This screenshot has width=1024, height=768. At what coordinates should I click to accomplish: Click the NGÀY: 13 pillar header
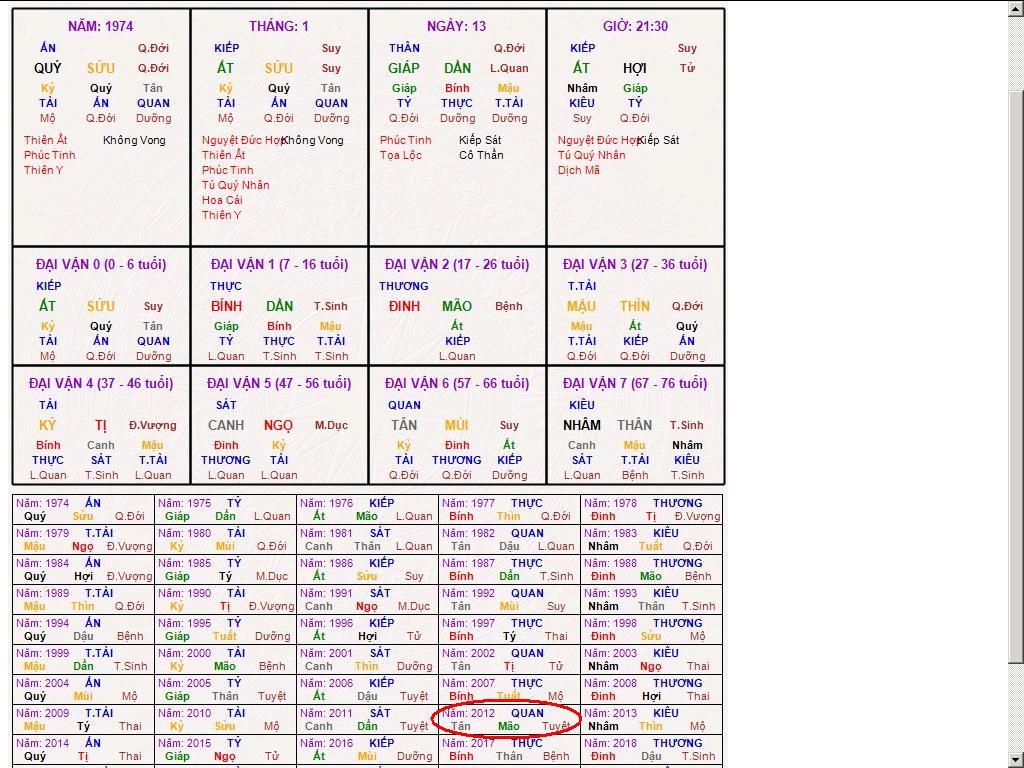point(456,26)
